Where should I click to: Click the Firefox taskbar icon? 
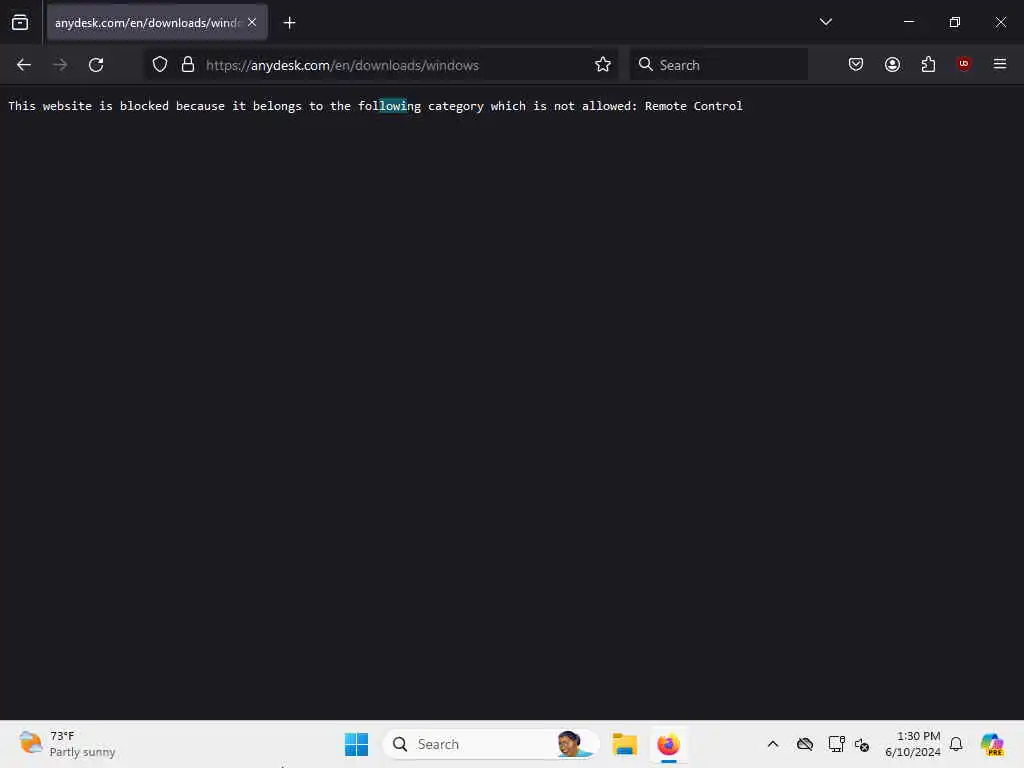[669, 744]
